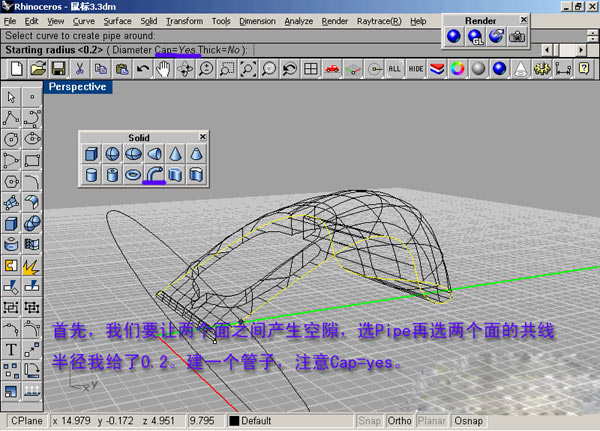Click the command line left scroll arrow

[547, 50]
